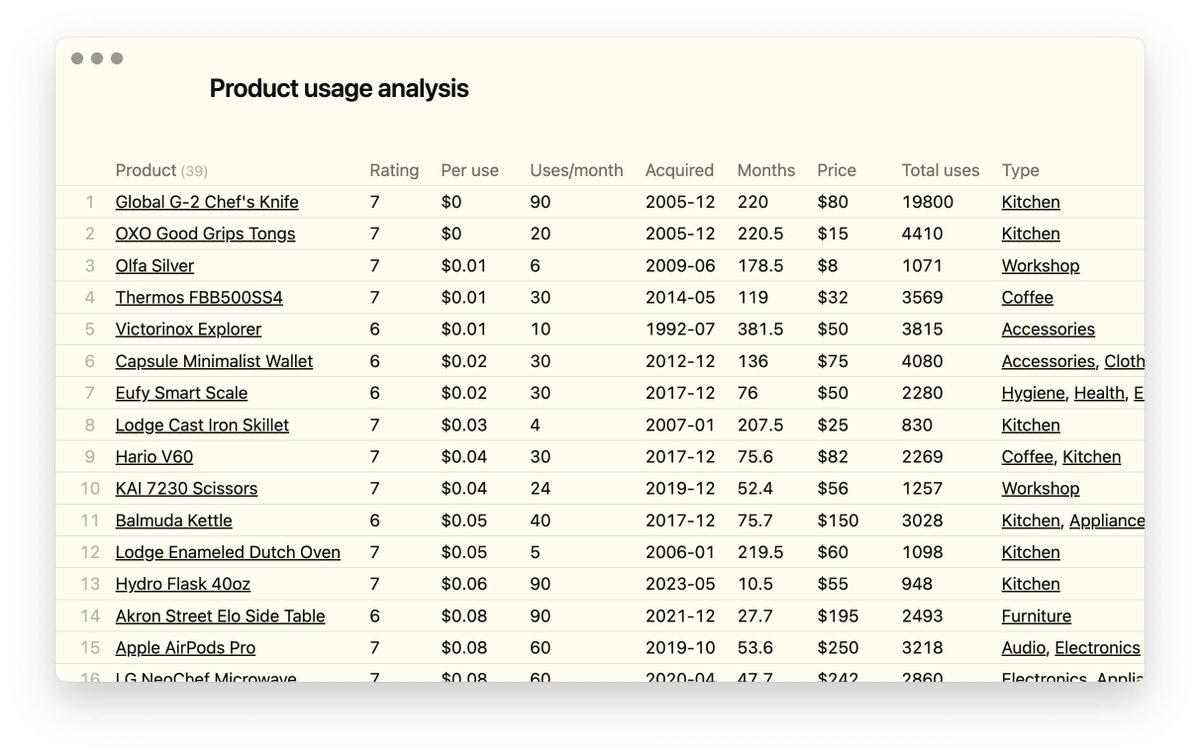This screenshot has width=1200, height=755.
Task: Select acquired date 2014-05
Action: (x=681, y=298)
